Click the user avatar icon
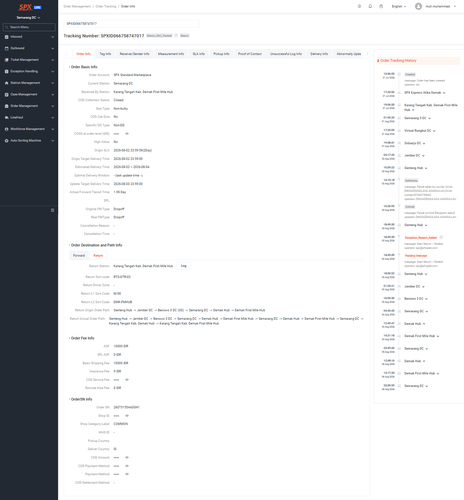Screen dimensions: 464x500 tap(418, 6)
